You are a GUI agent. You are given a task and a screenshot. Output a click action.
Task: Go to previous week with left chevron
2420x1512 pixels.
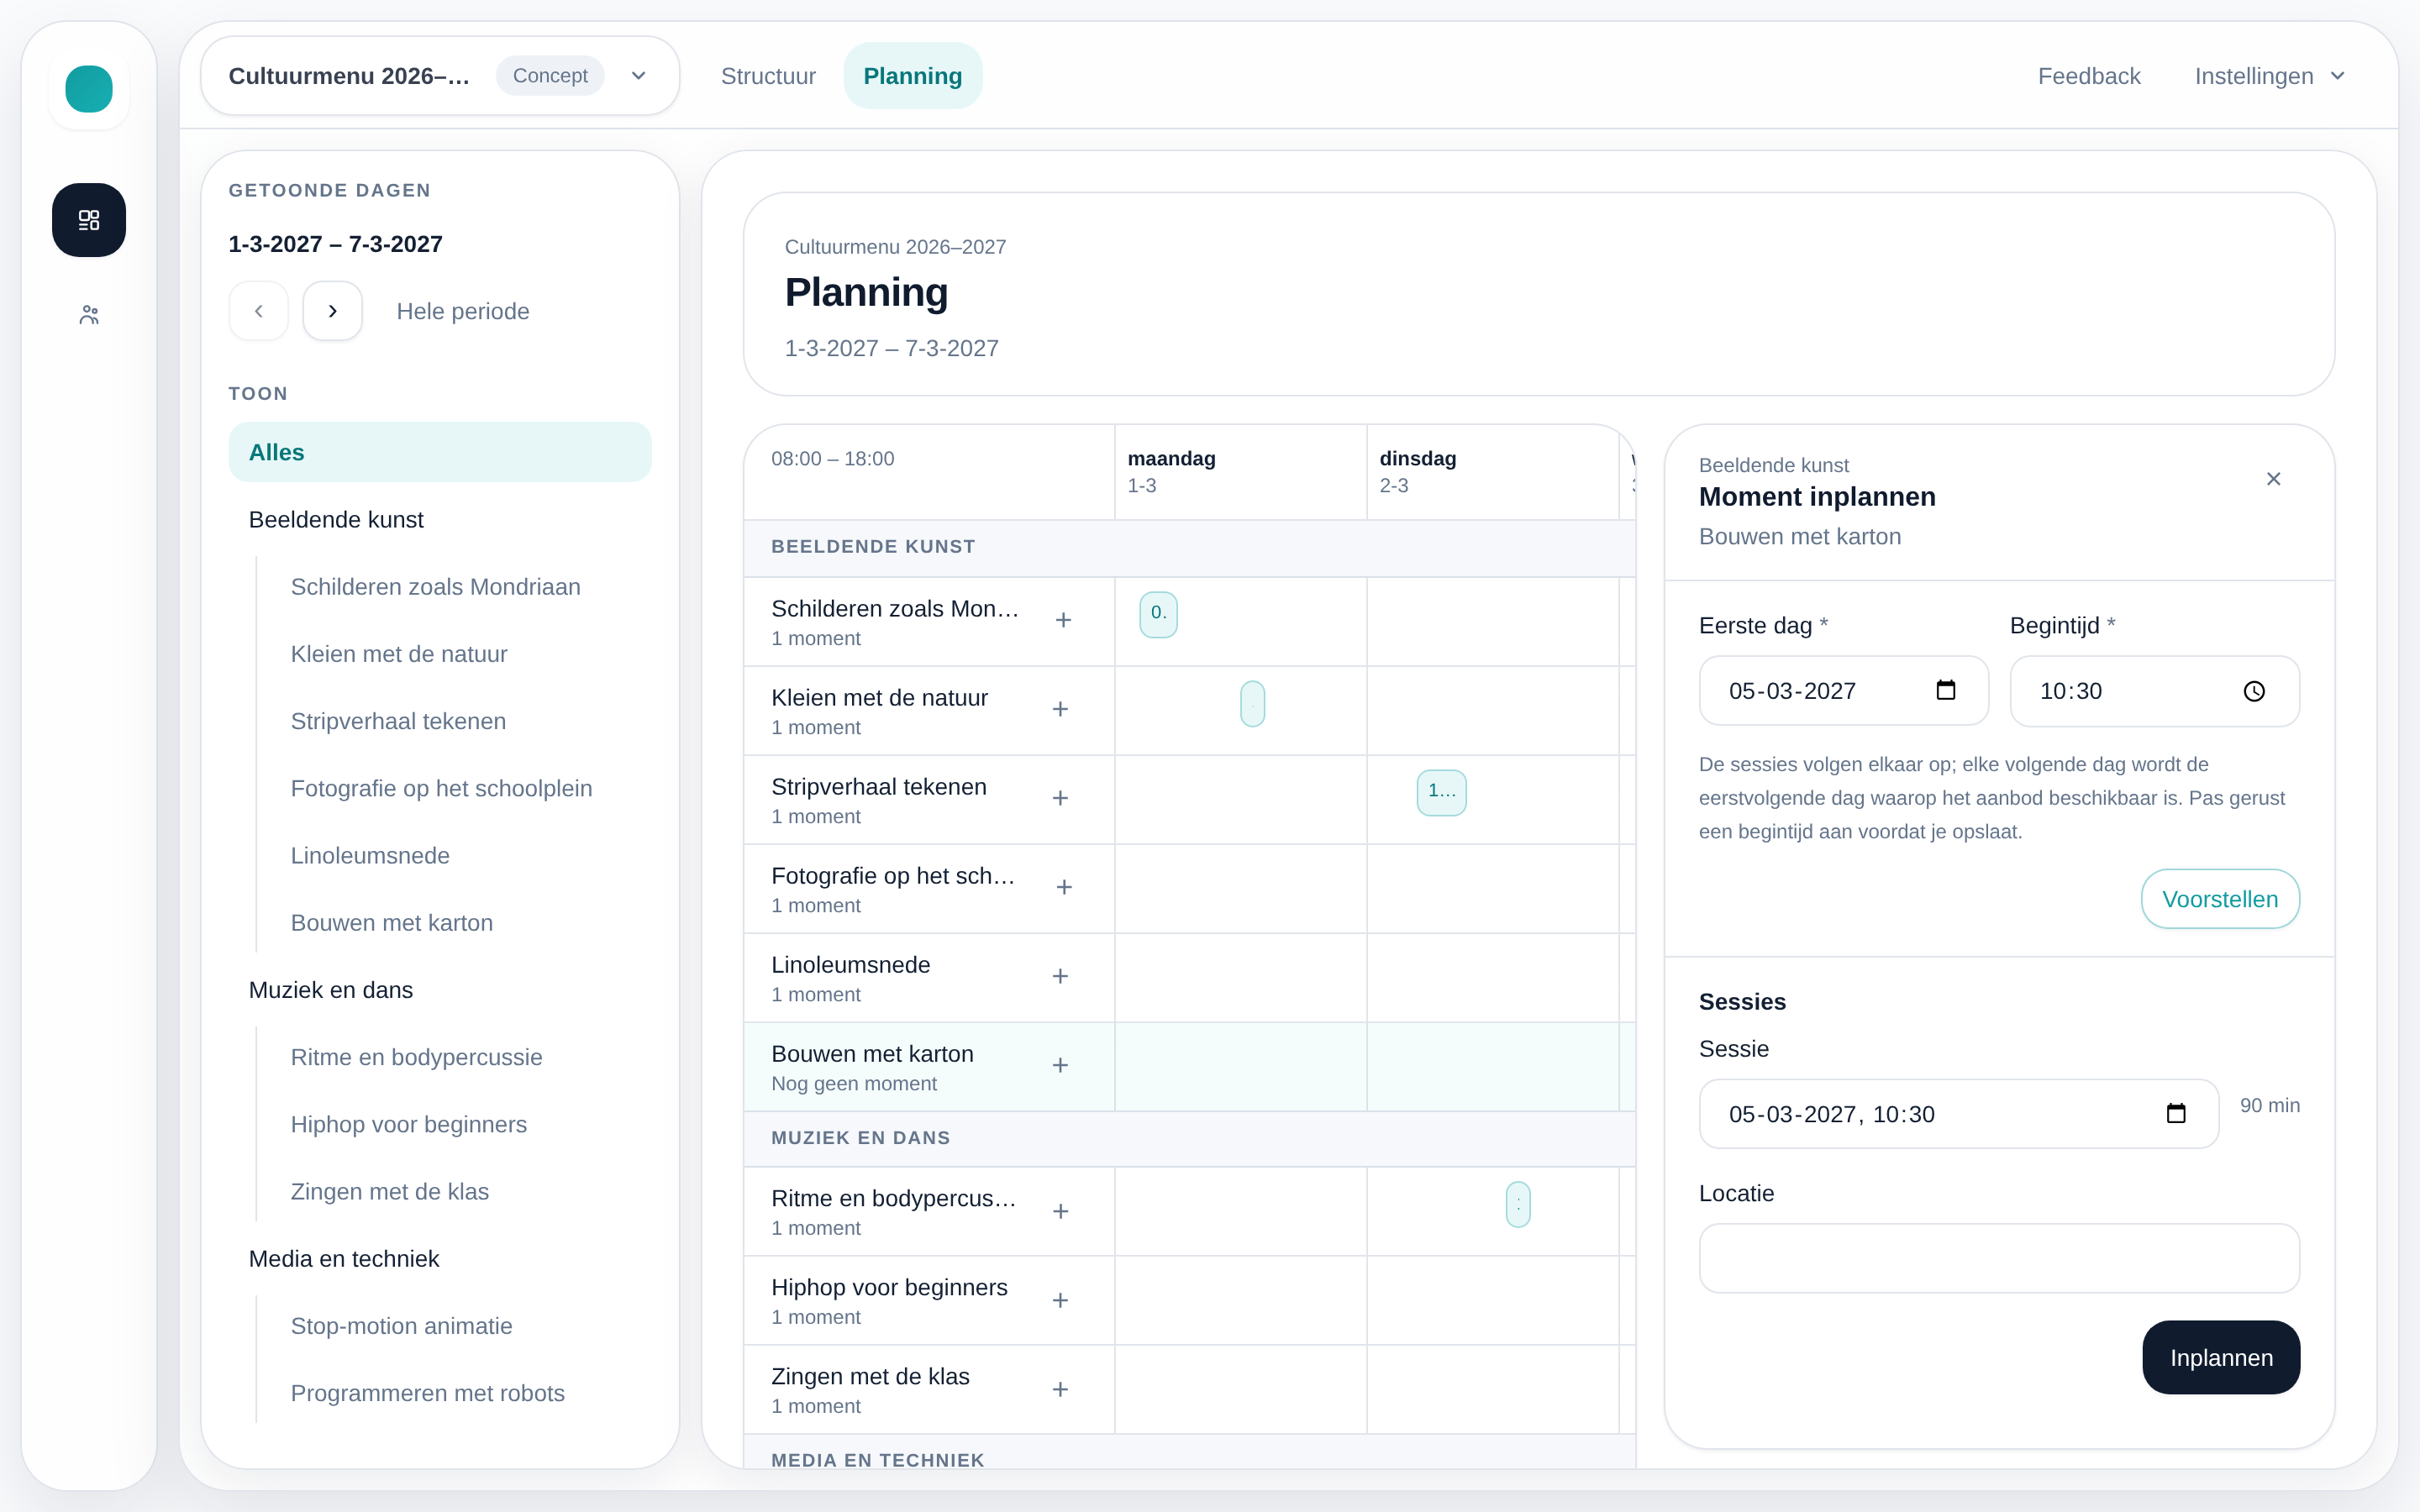click(259, 311)
